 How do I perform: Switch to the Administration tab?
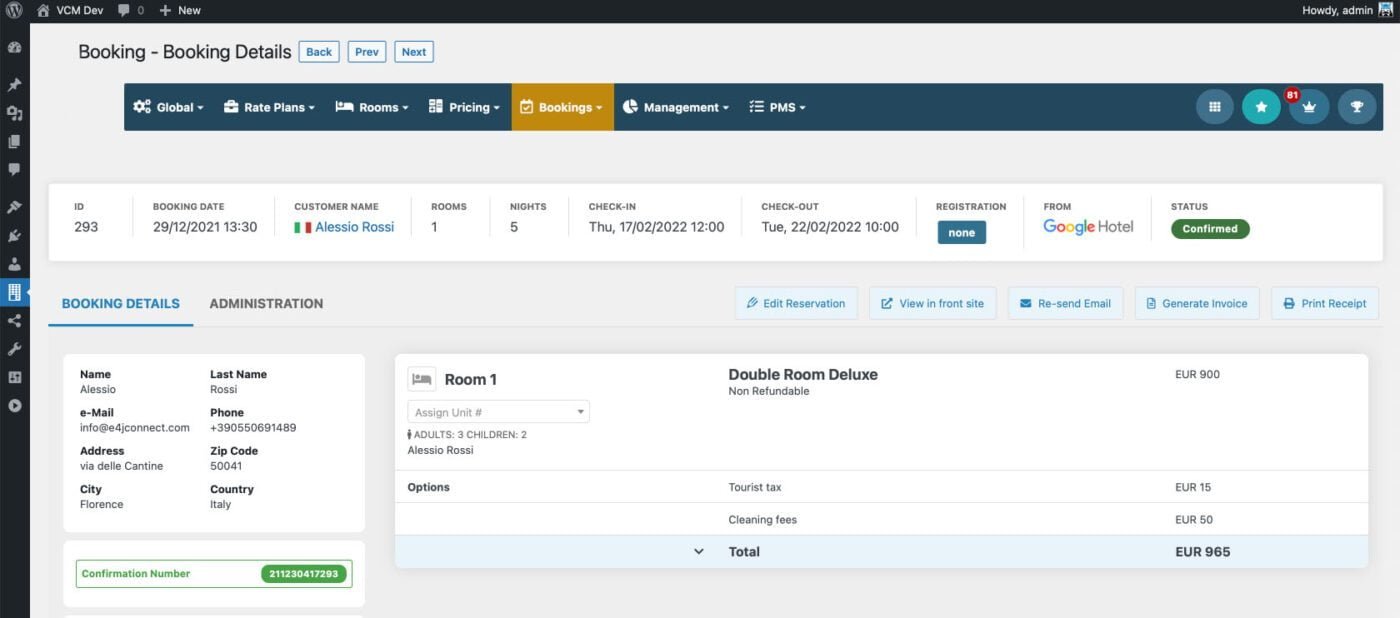coord(266,304)
